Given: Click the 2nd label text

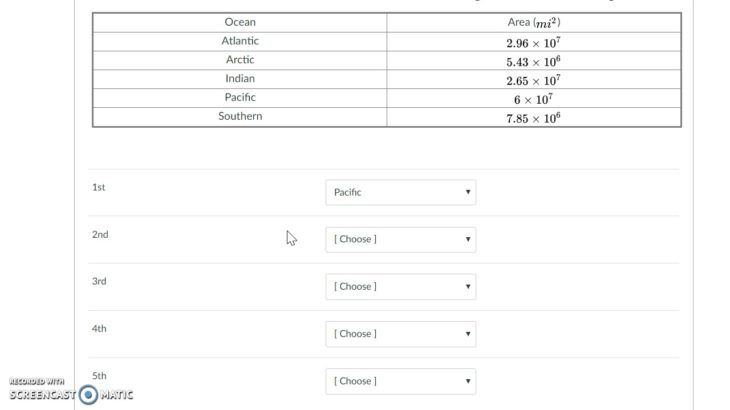Looking at the screenshot, I should coord(100,235).
